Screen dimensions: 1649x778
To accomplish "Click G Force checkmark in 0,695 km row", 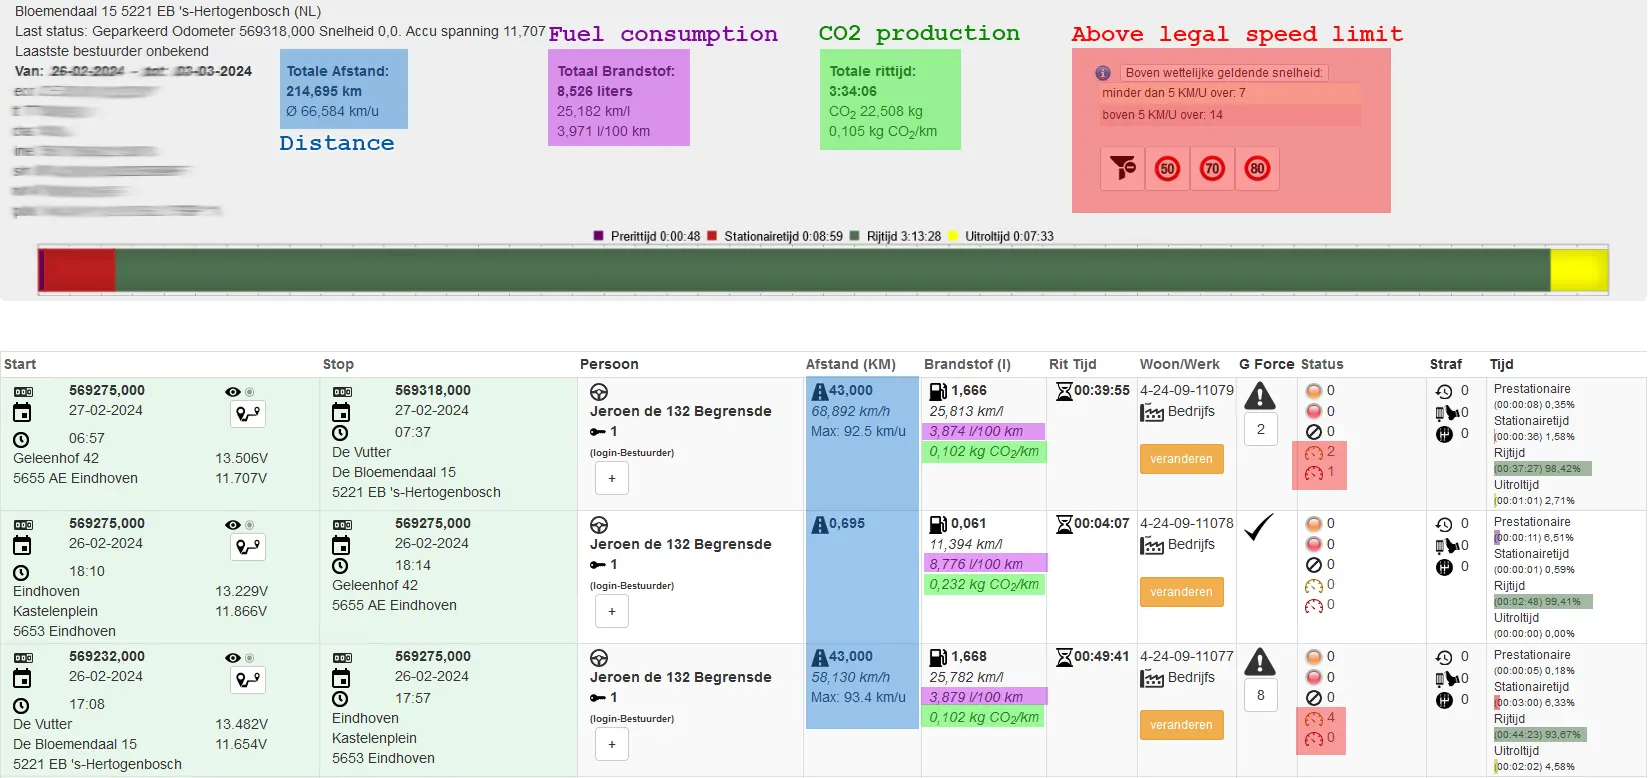I will click(x=1259, y=527).
